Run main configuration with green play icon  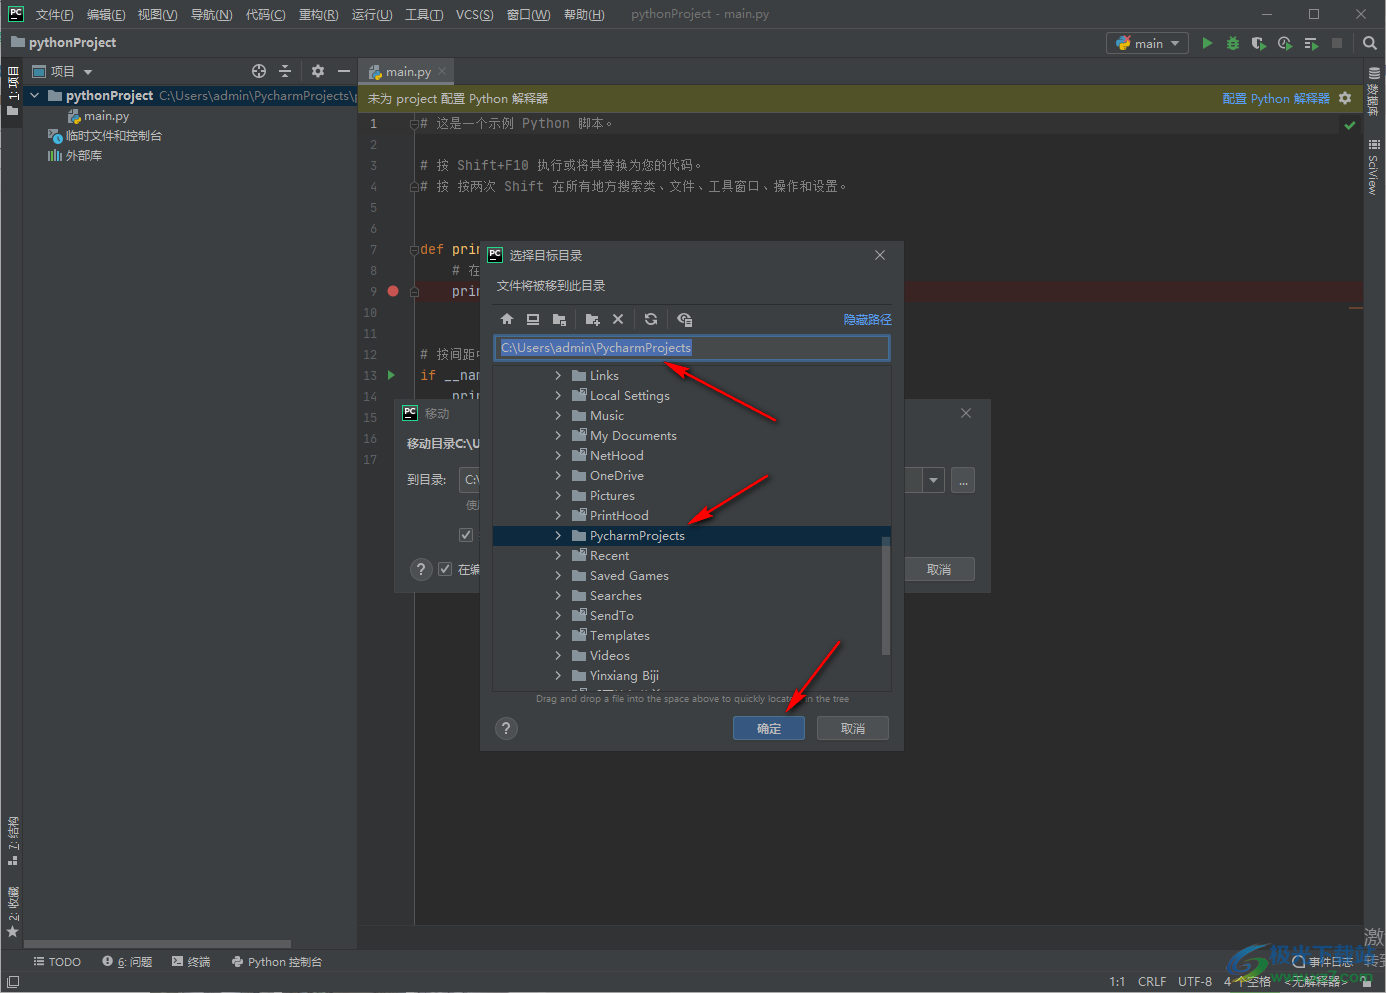(1207, 43)
